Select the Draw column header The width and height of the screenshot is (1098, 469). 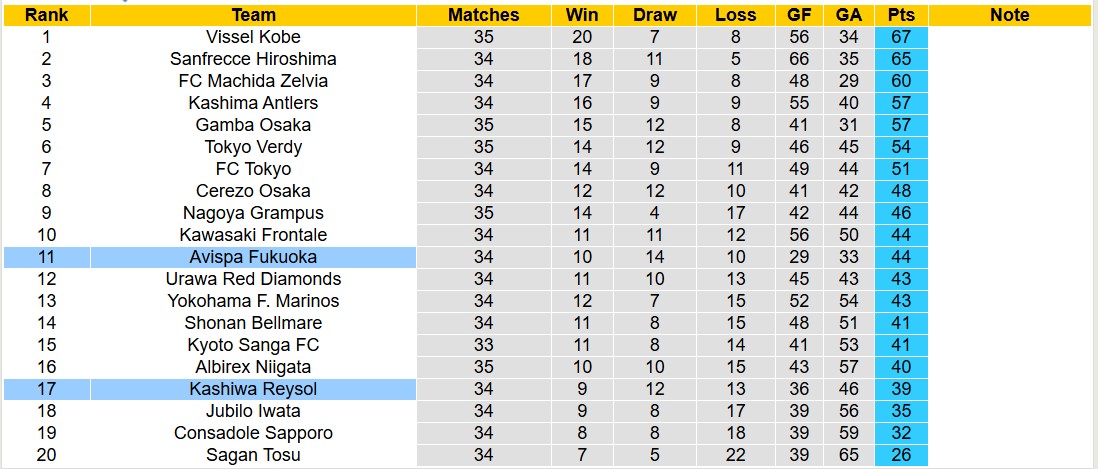pyautogui.click(x=655, y=15)
